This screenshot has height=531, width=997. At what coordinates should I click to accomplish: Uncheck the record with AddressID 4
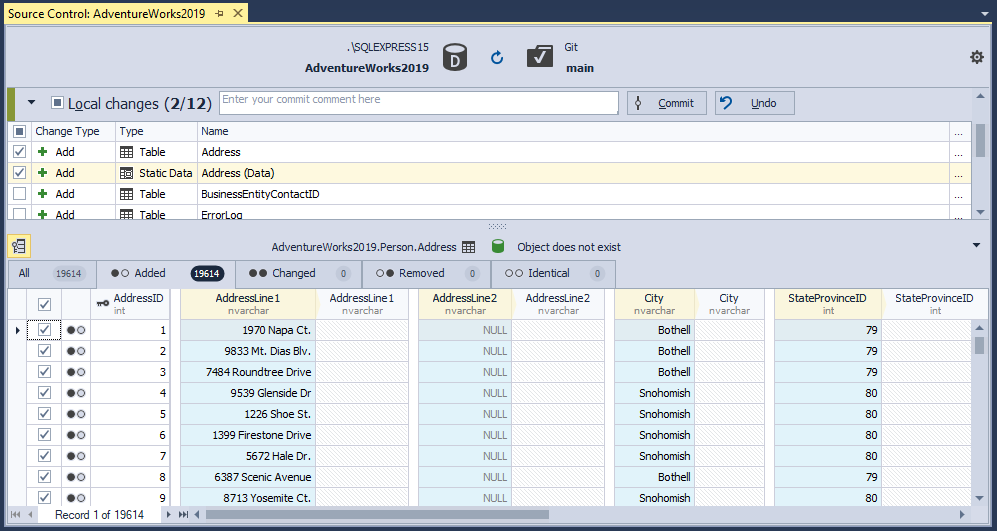[x=44, y=393]
